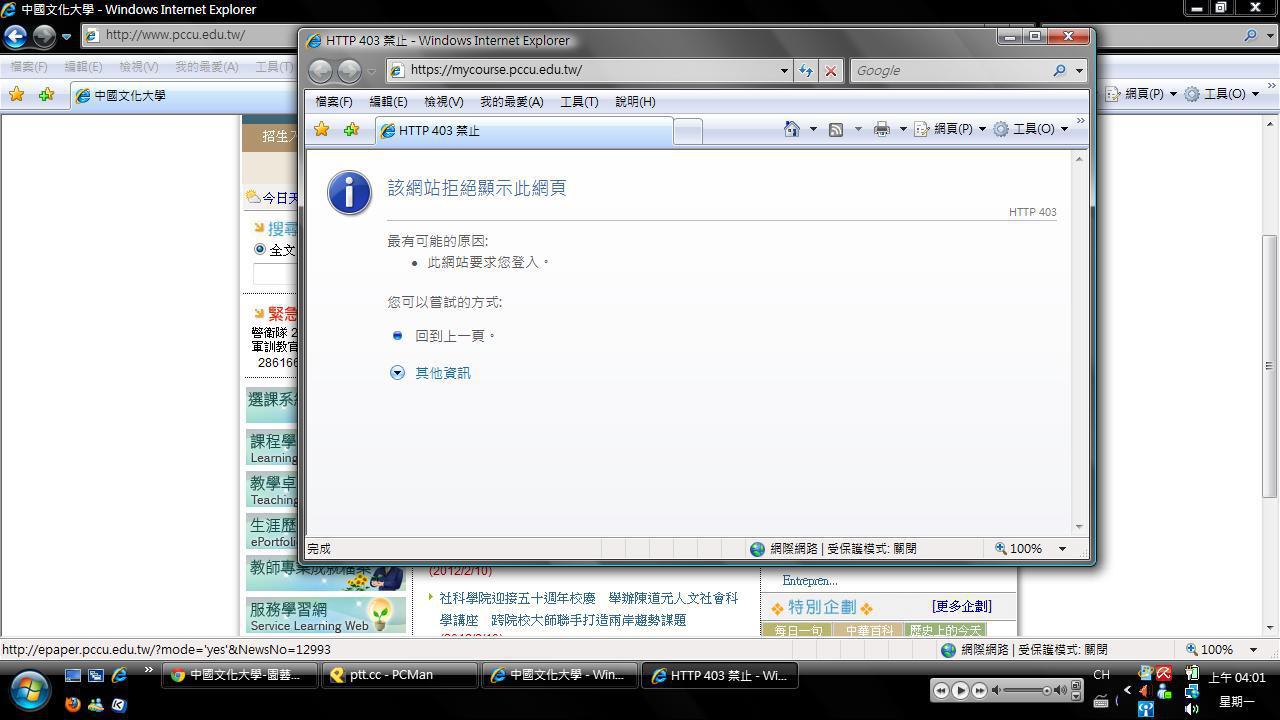Screen dimensions: 1280x720
Task: Open the 網頁(P) Page menu in the HTTP 403 window
Action: click(x=950, y=129)
